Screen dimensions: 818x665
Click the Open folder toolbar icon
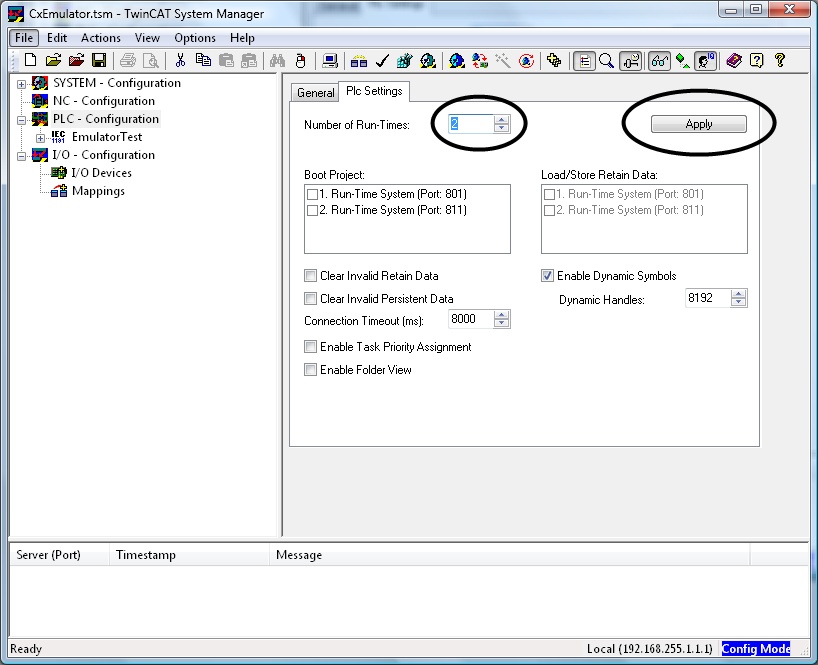click(x=53, y=61)
